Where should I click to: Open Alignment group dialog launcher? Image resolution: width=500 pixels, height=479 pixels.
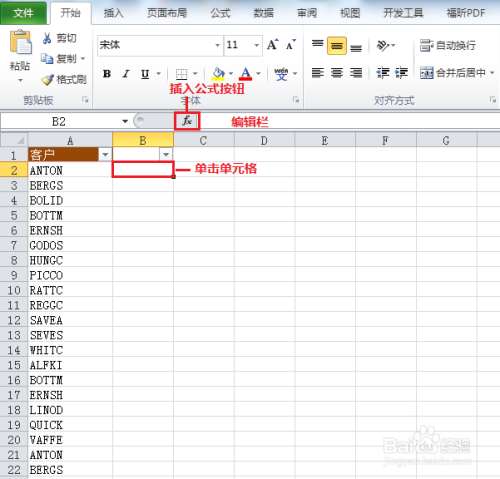(493, 99)
